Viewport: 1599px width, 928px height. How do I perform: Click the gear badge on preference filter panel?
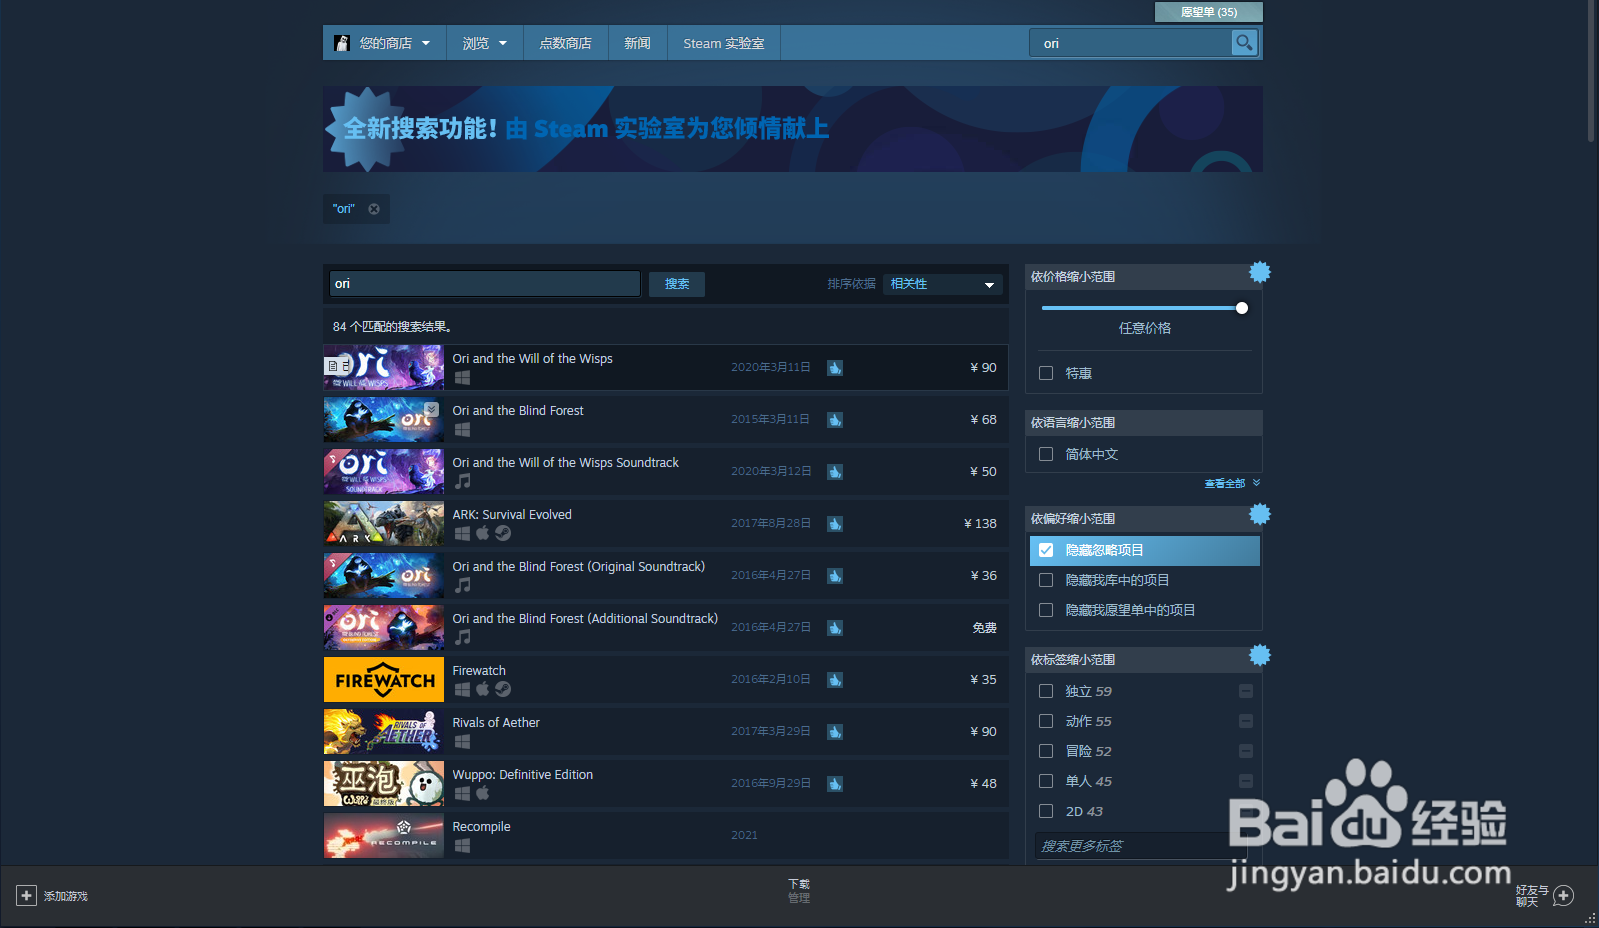tap(1260, 514)
